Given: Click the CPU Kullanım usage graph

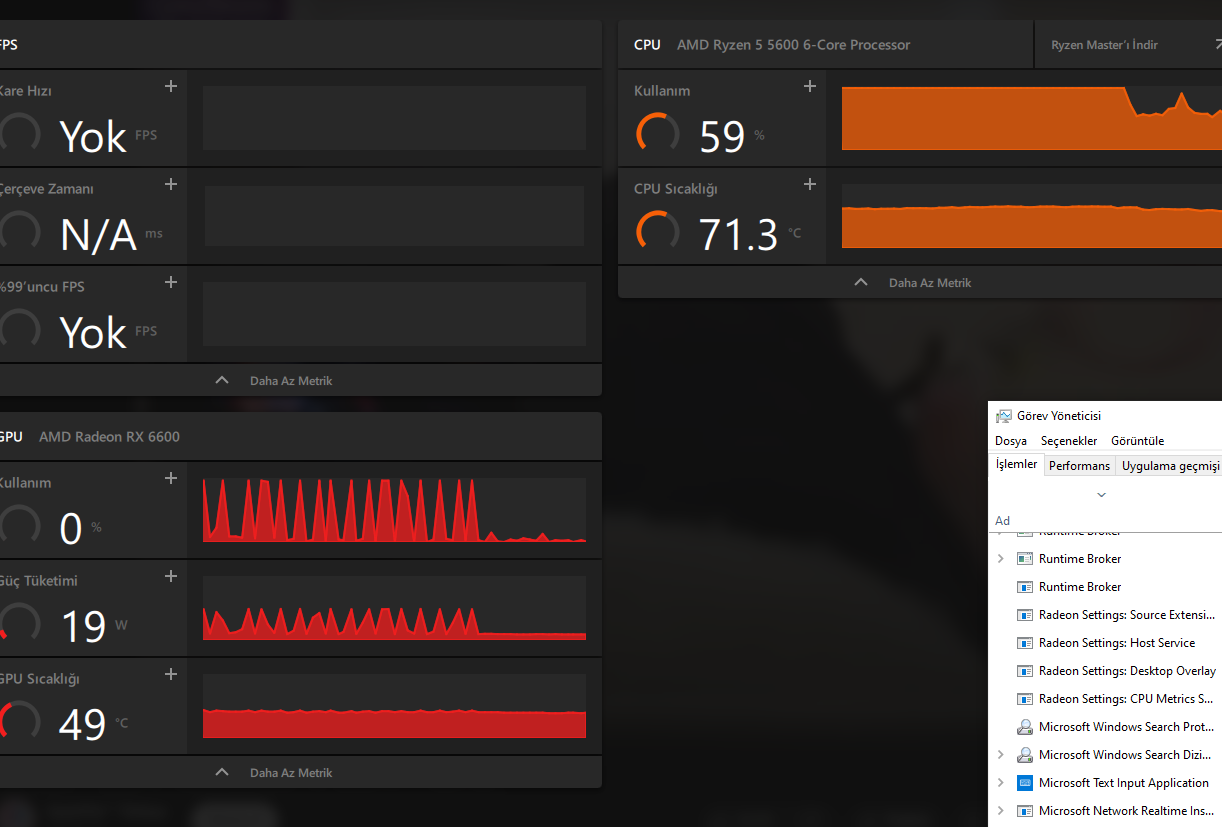Looking at the screenshot, I should click(1032, 118).
